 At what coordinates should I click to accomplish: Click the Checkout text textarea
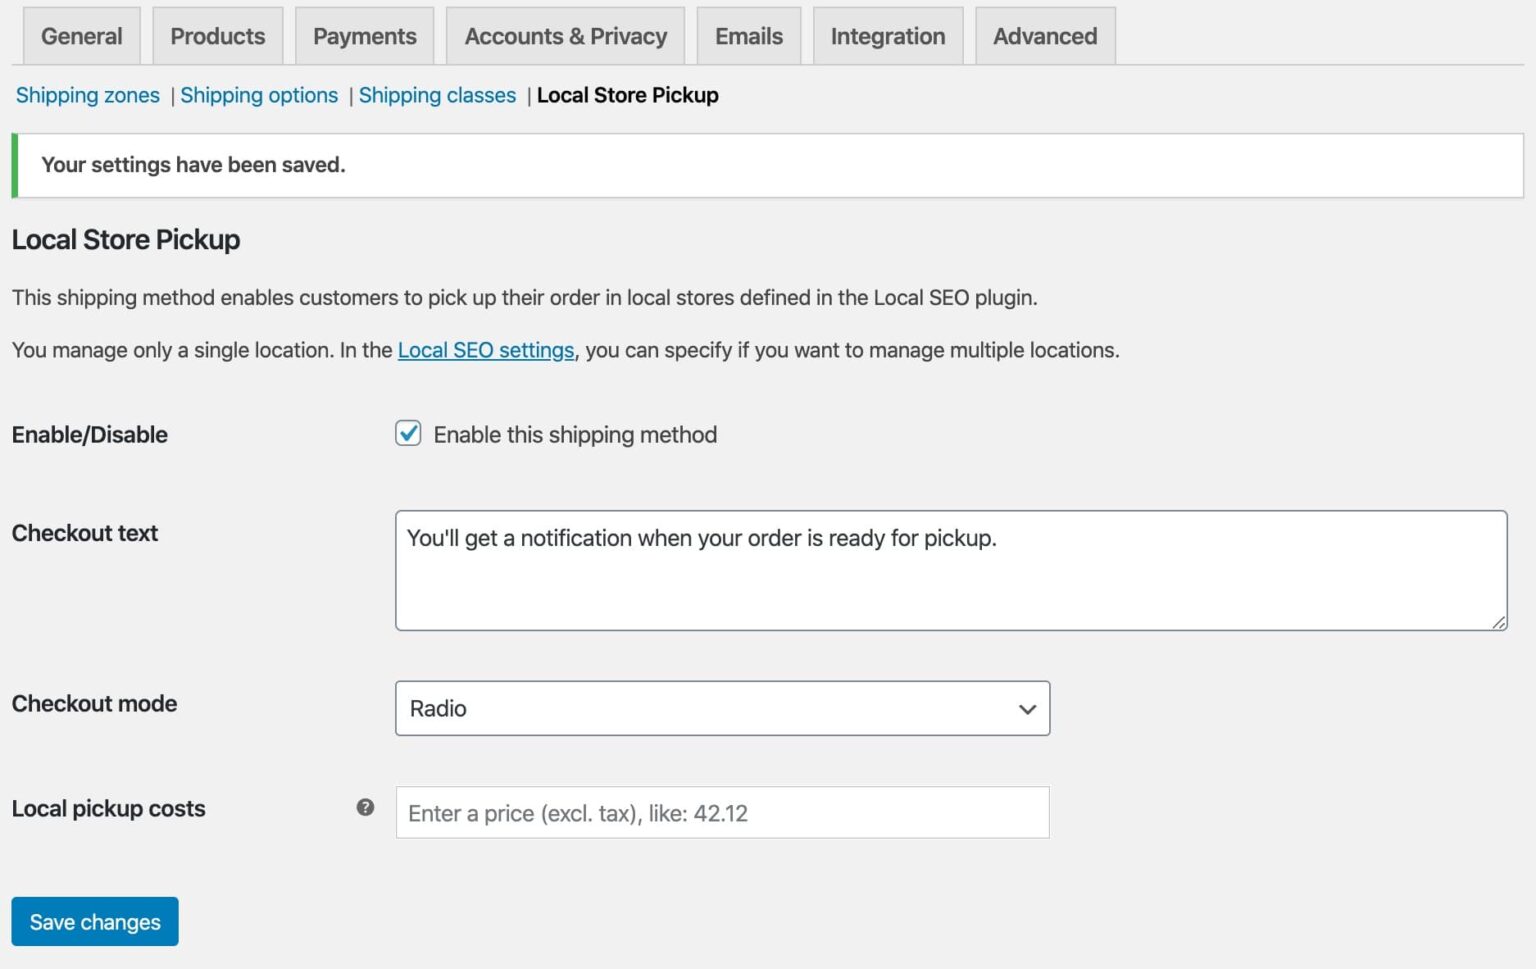pyautogui.click(x=950, y=569)
